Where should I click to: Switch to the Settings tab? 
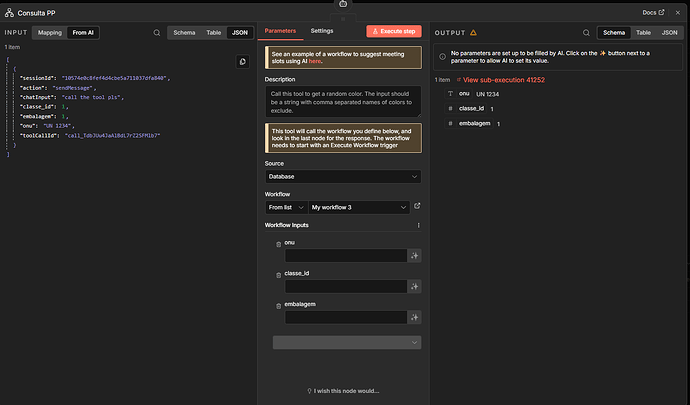pos(321,31)
